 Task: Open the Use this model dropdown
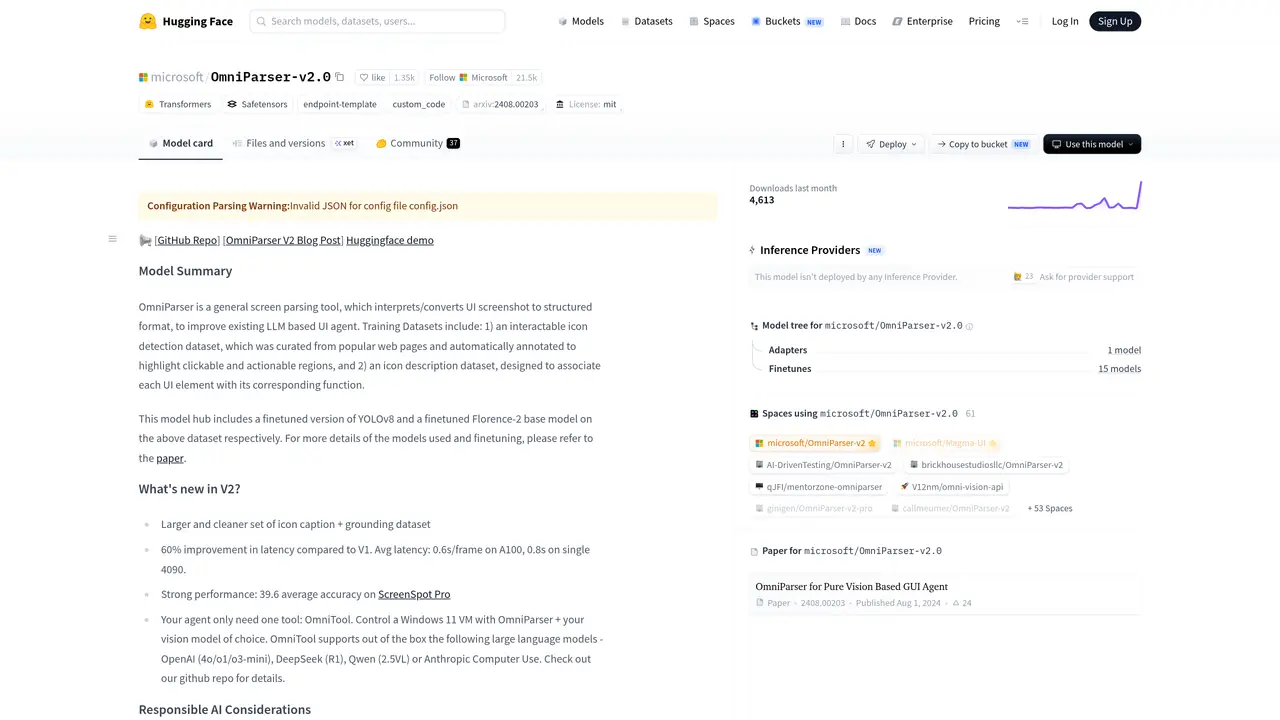click(1092, 144)
